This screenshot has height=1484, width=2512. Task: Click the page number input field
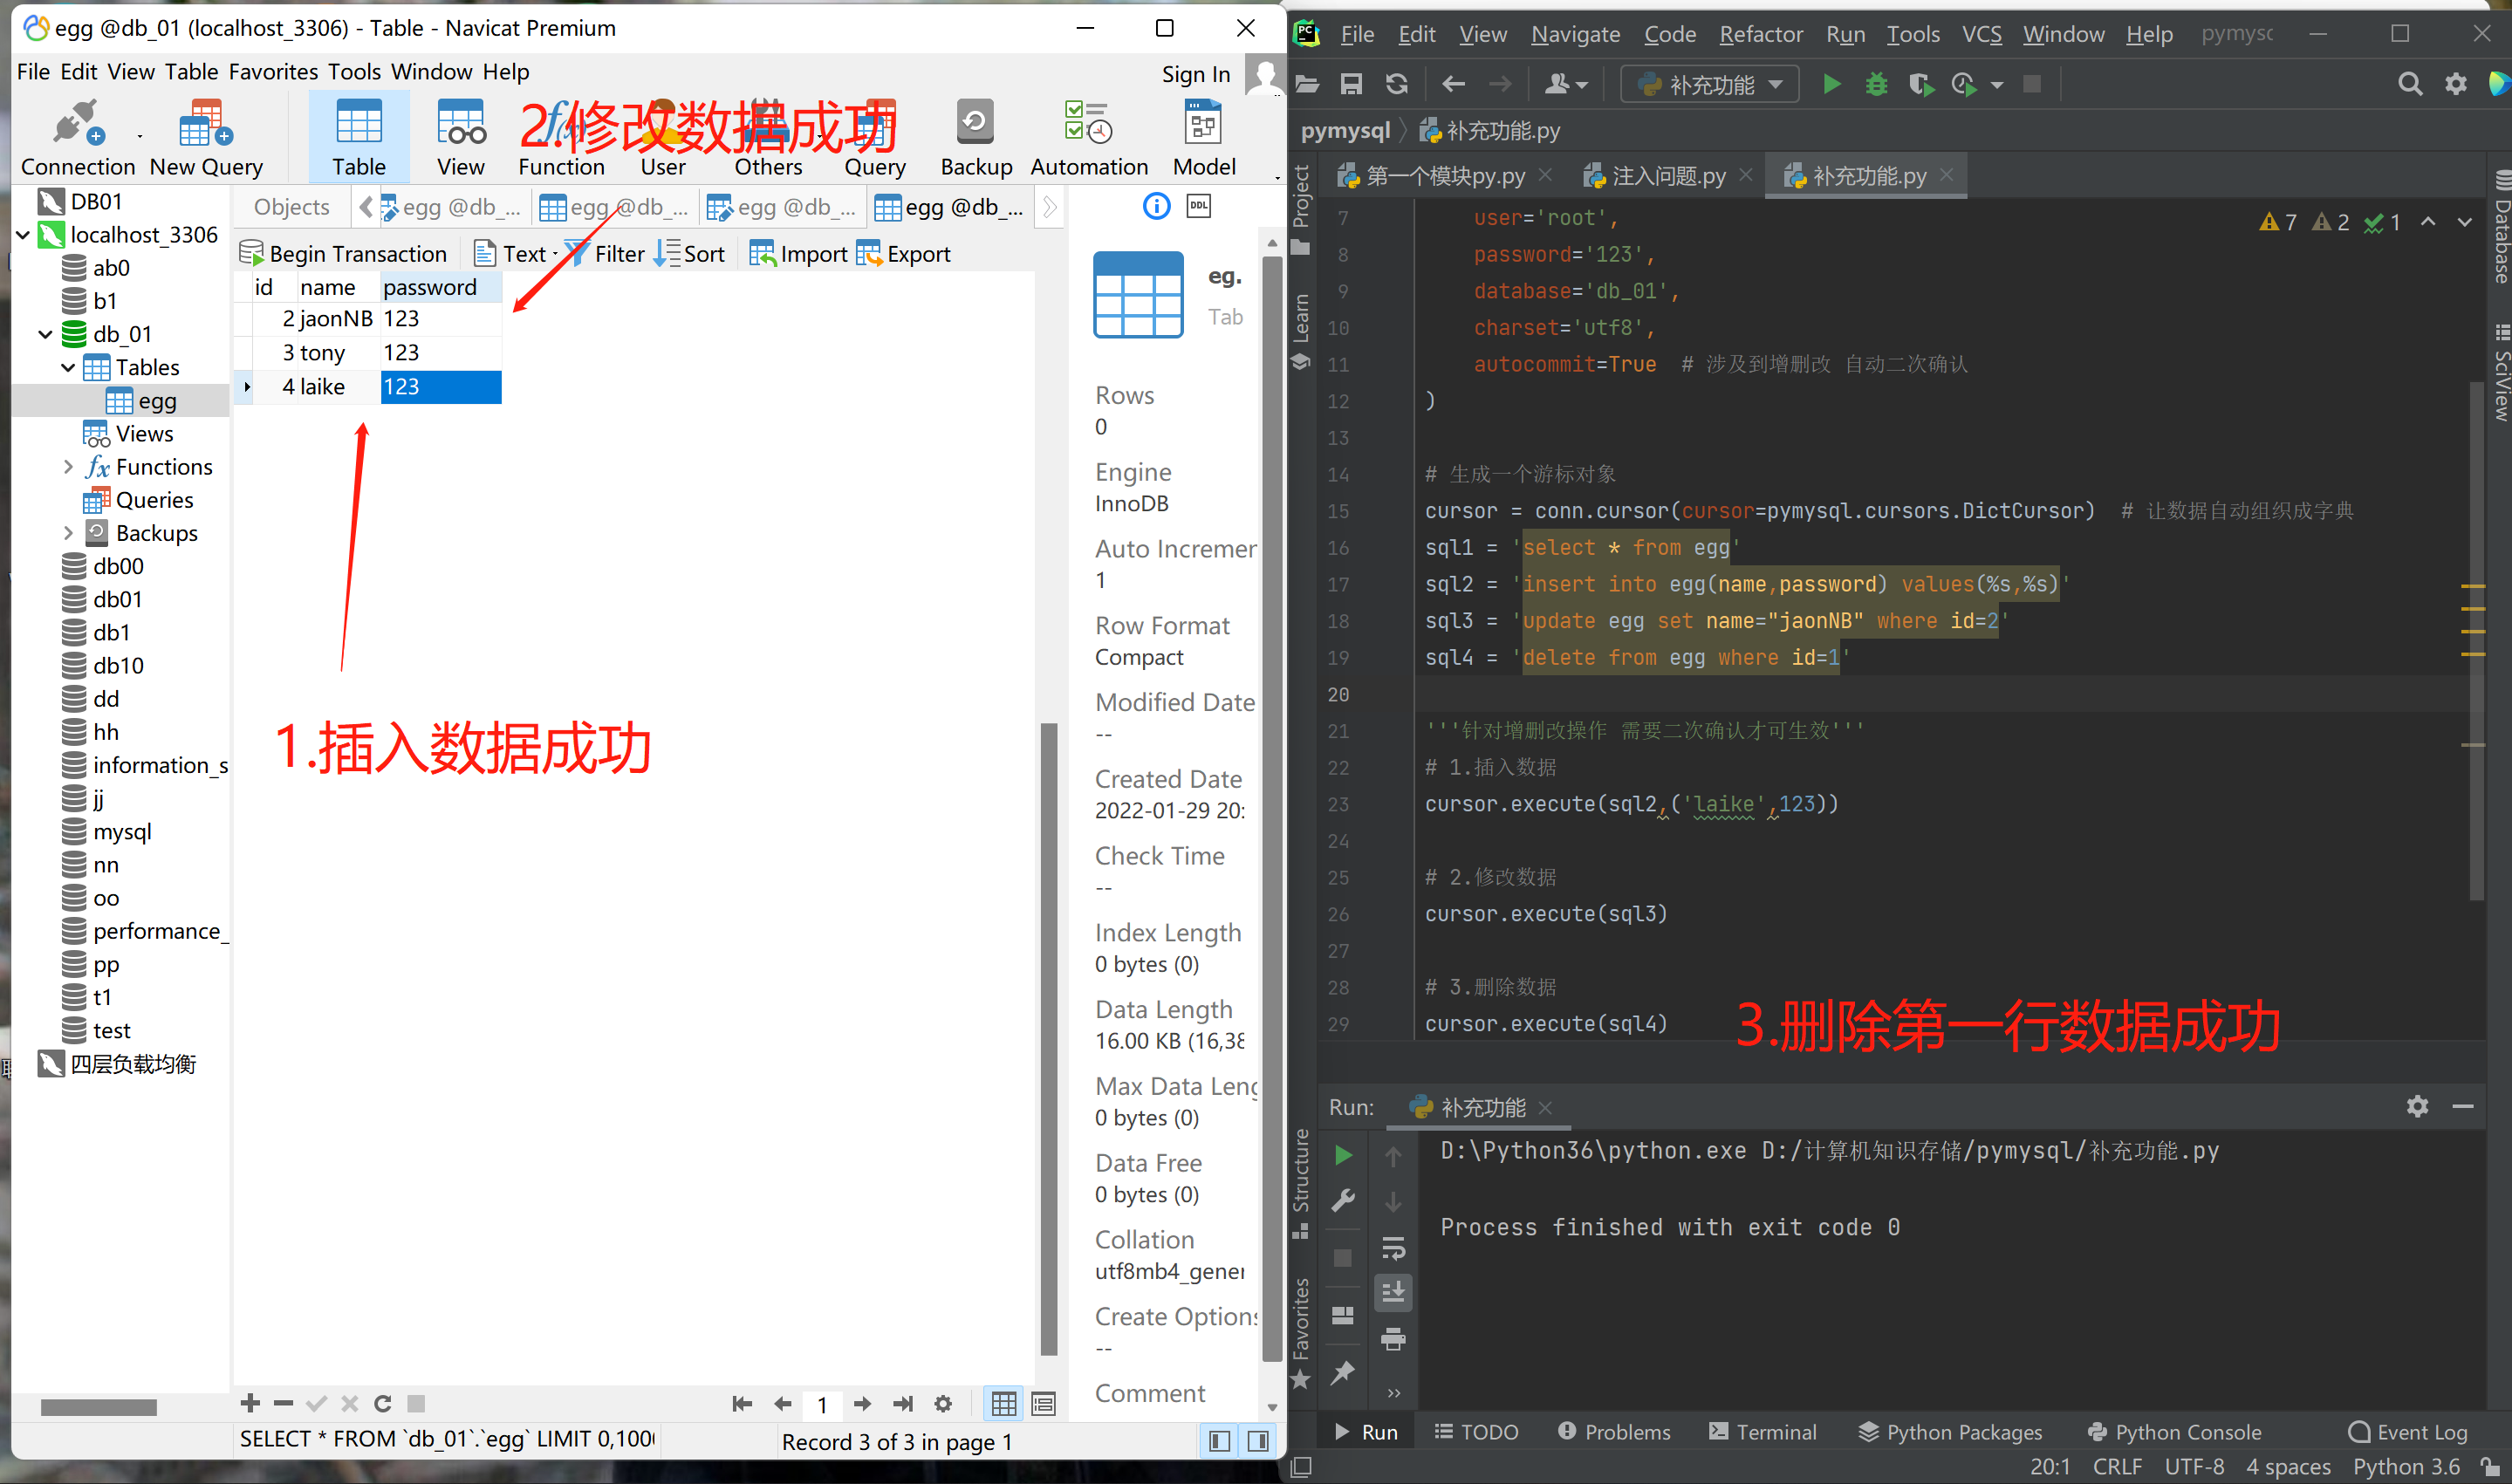(822, 1404)
